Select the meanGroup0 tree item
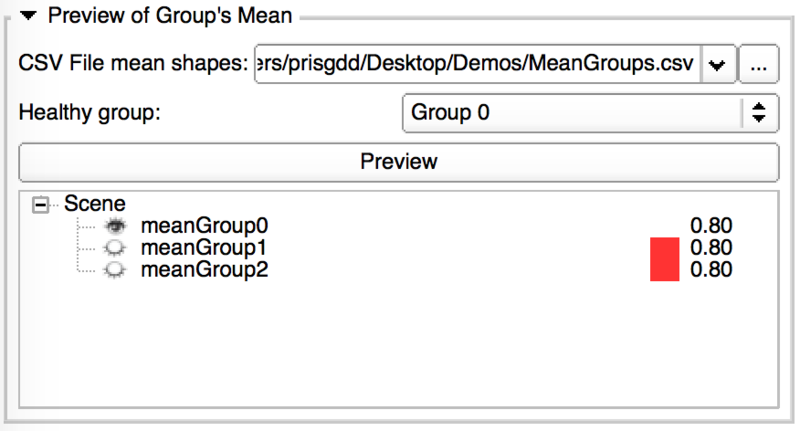The image size is (800, 431). [205, 226]
